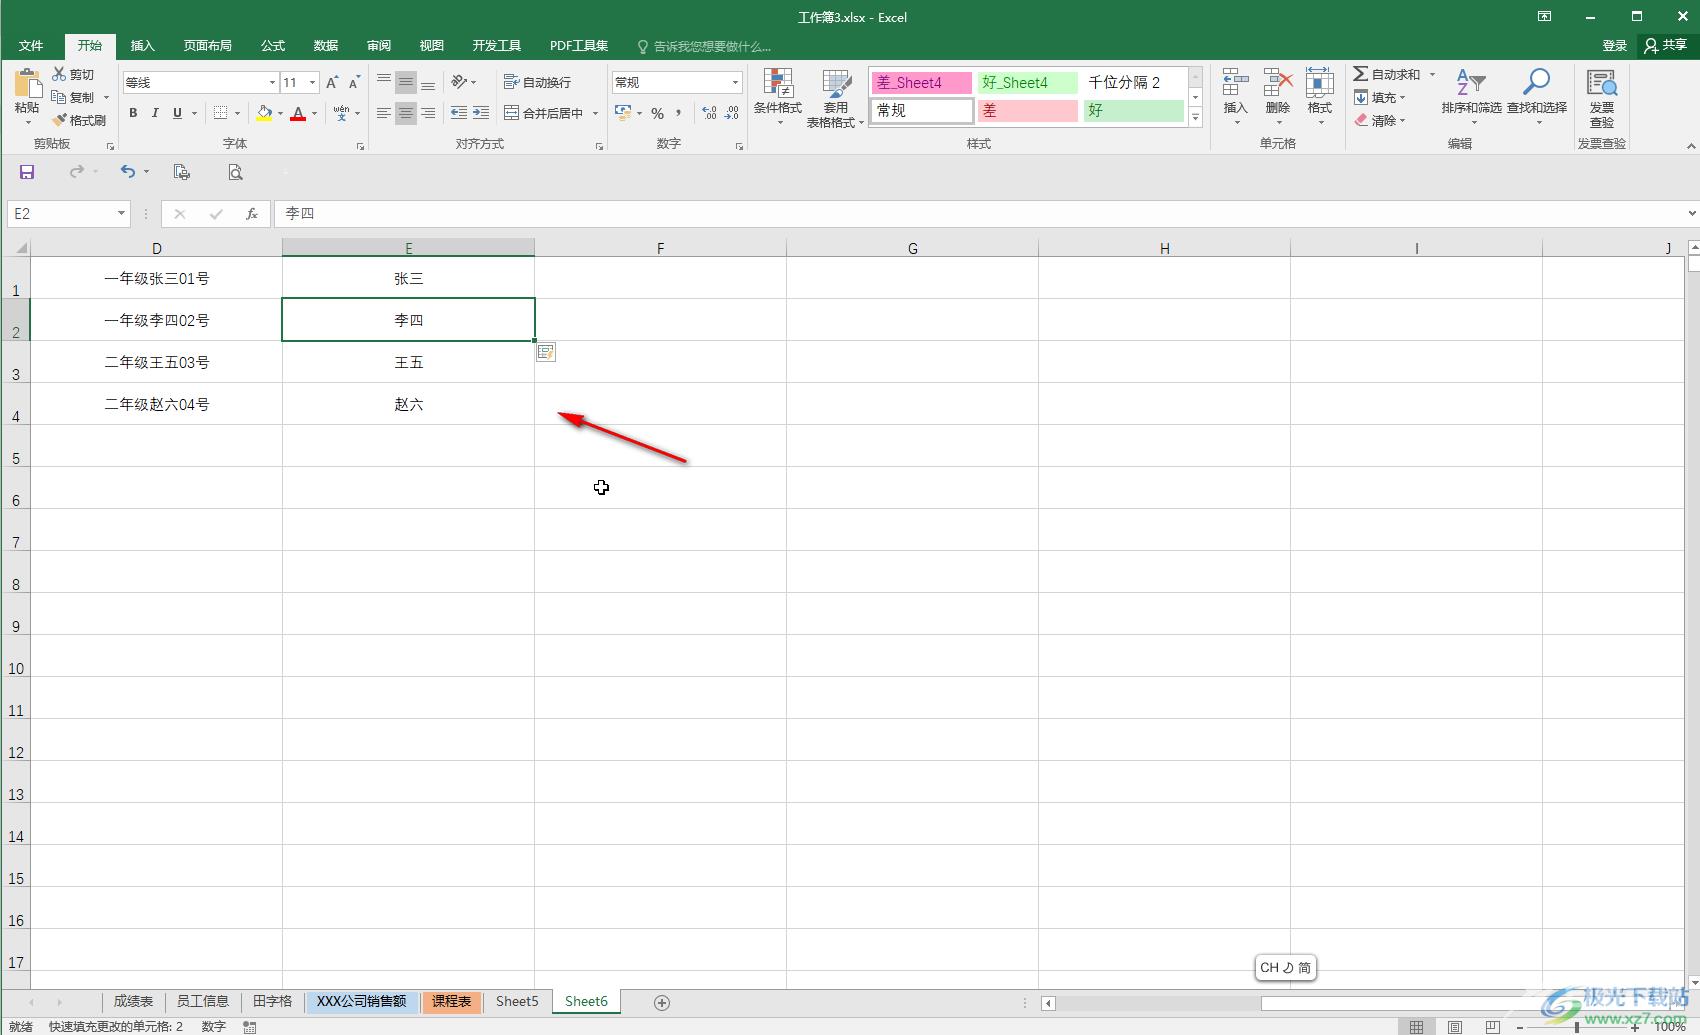Open the font name dropdown (等线)
The width and height of the screenshot is (1700, 1035).
(x=272, y=82)
